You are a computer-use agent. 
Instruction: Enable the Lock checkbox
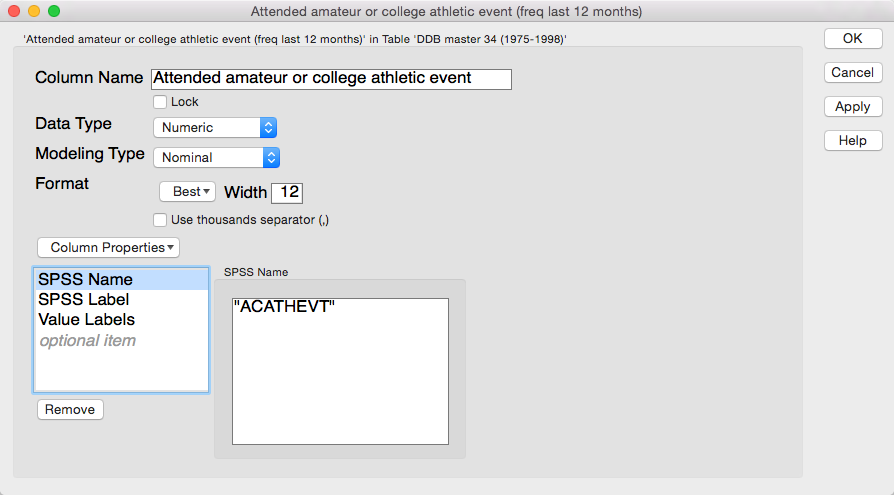click(160, 102)
